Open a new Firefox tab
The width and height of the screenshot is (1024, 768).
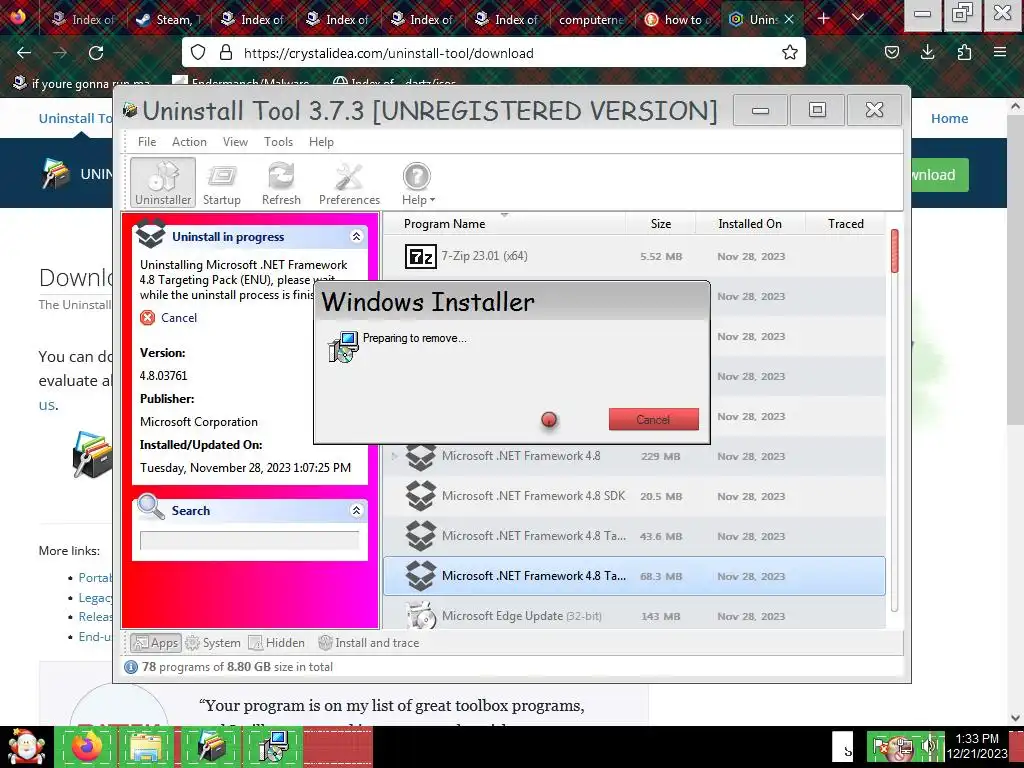[824, 18]
